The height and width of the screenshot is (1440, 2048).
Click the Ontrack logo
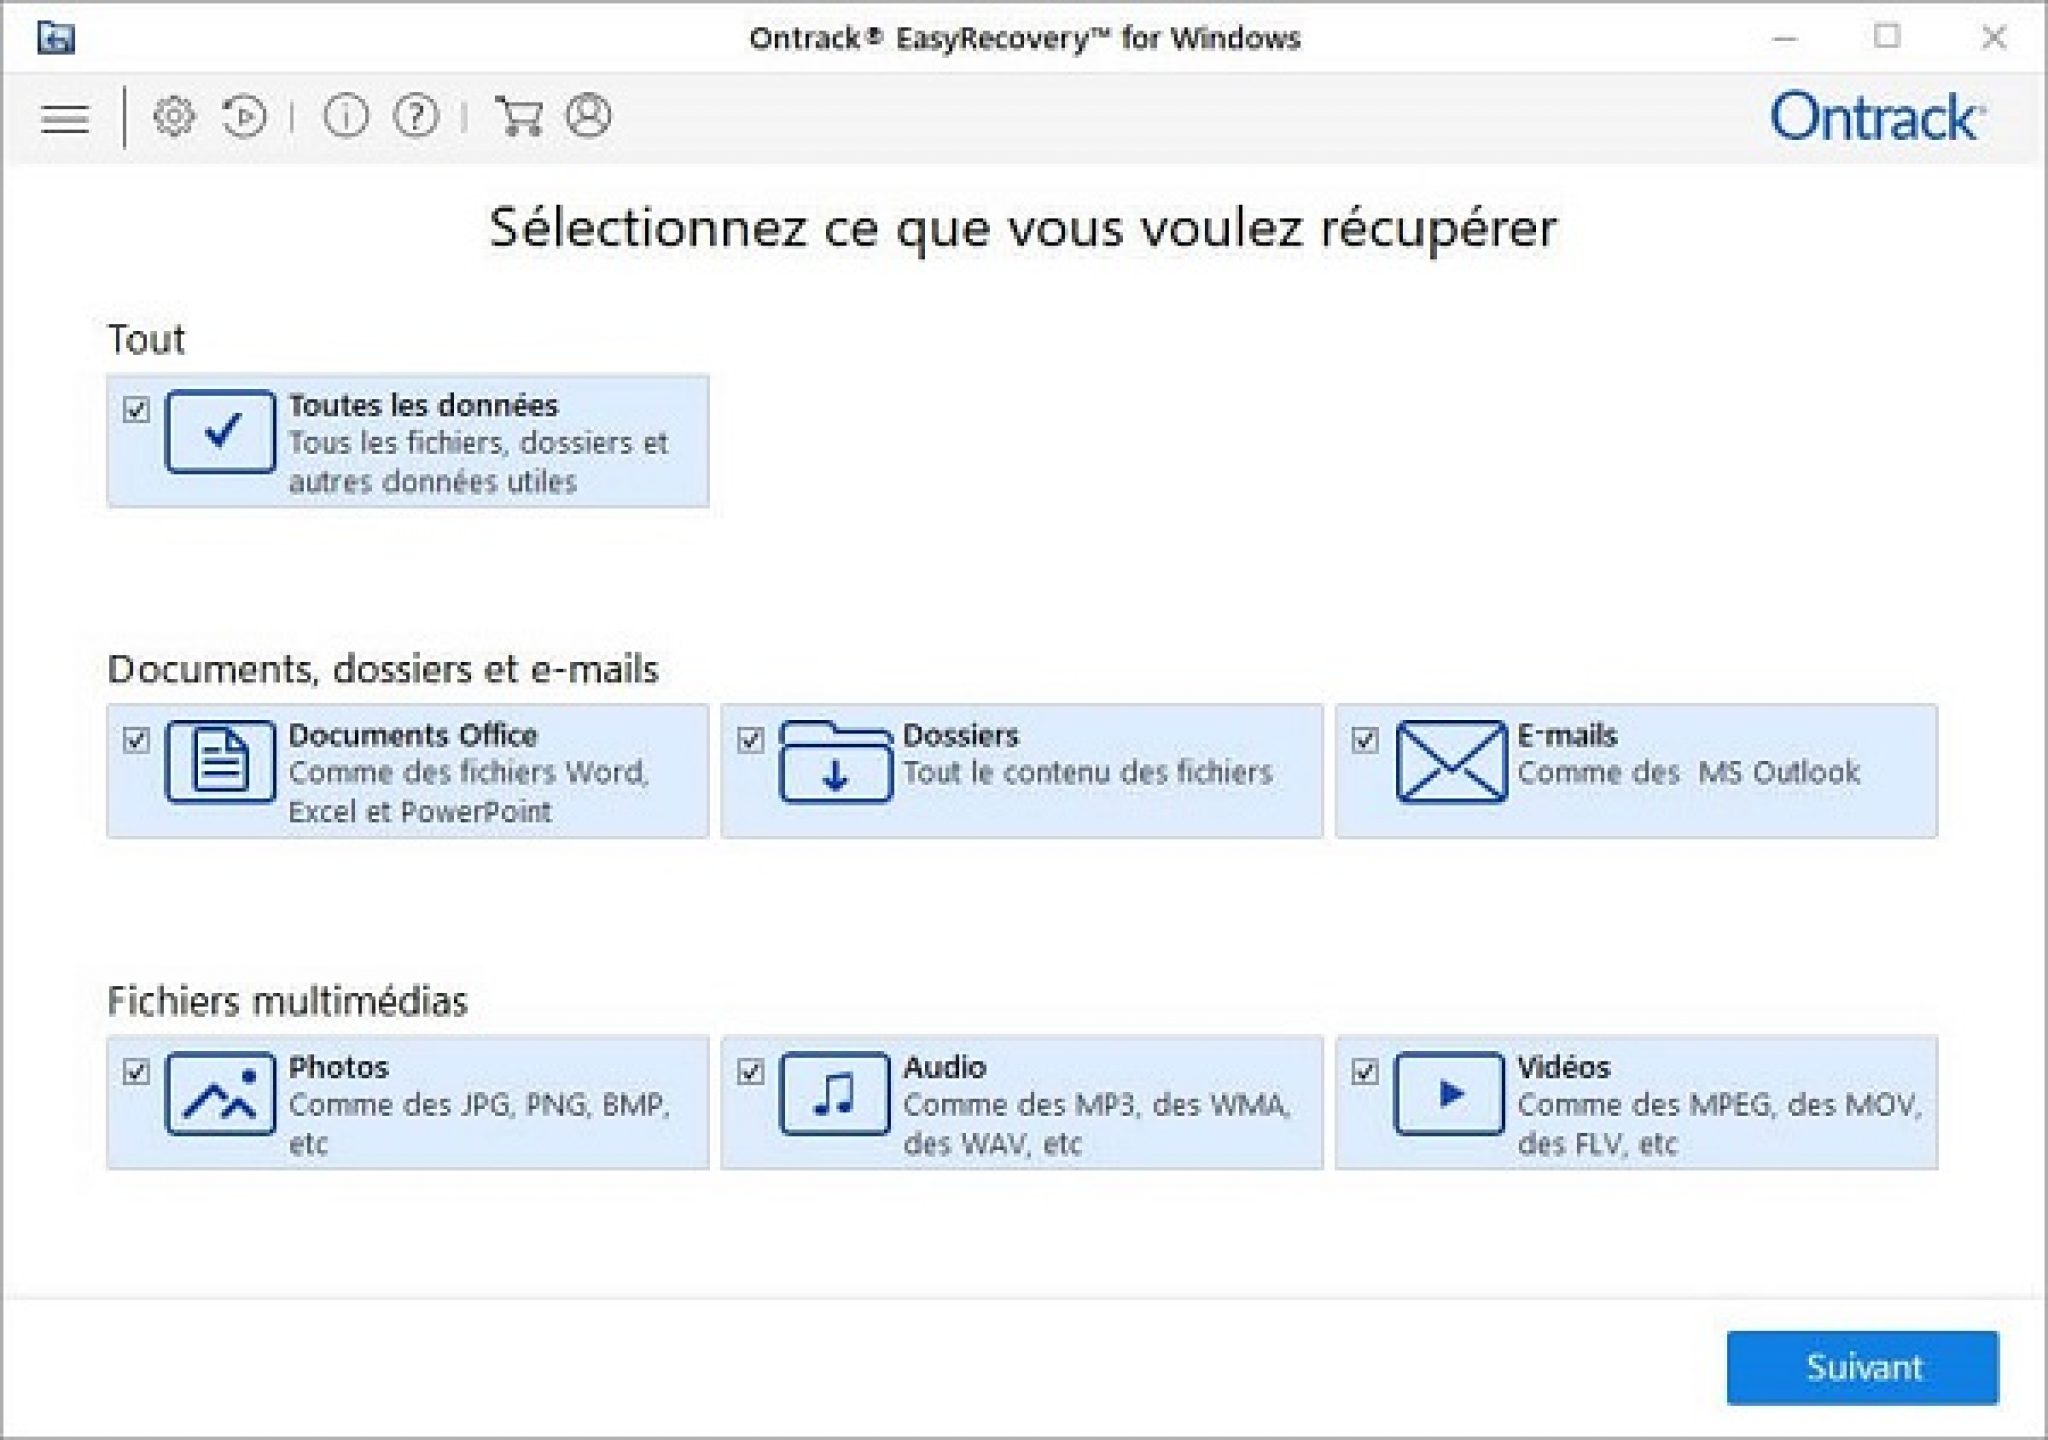pos(1876,118)
